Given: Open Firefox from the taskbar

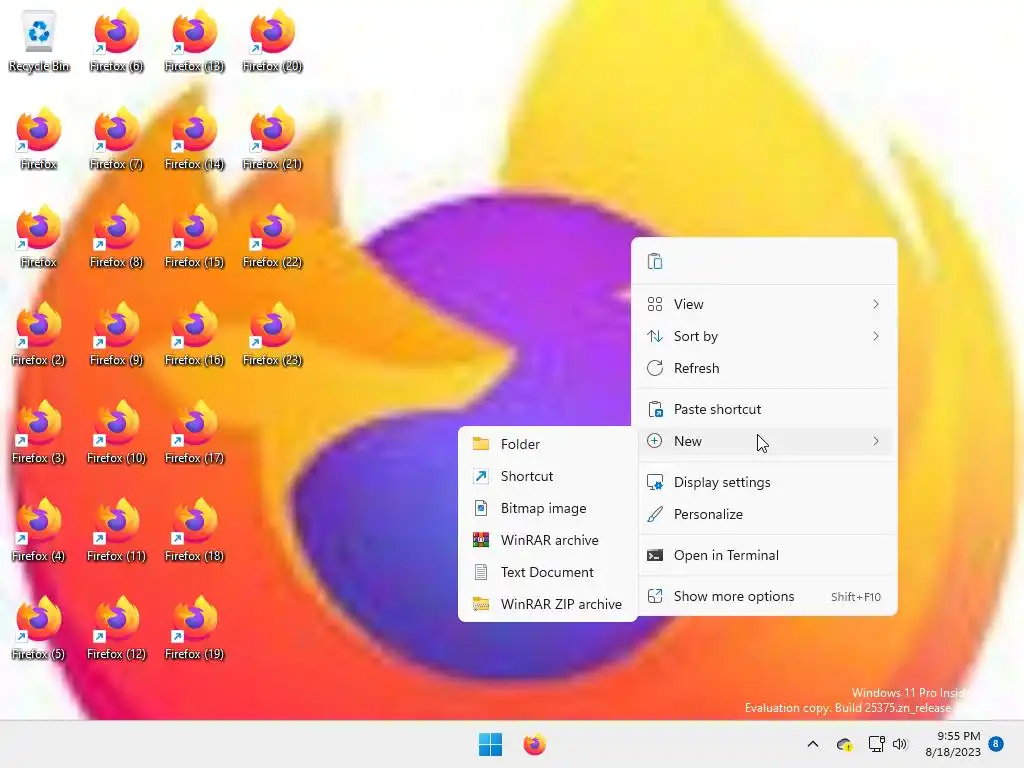Looking at the screenshot, I should click(534, 744).
